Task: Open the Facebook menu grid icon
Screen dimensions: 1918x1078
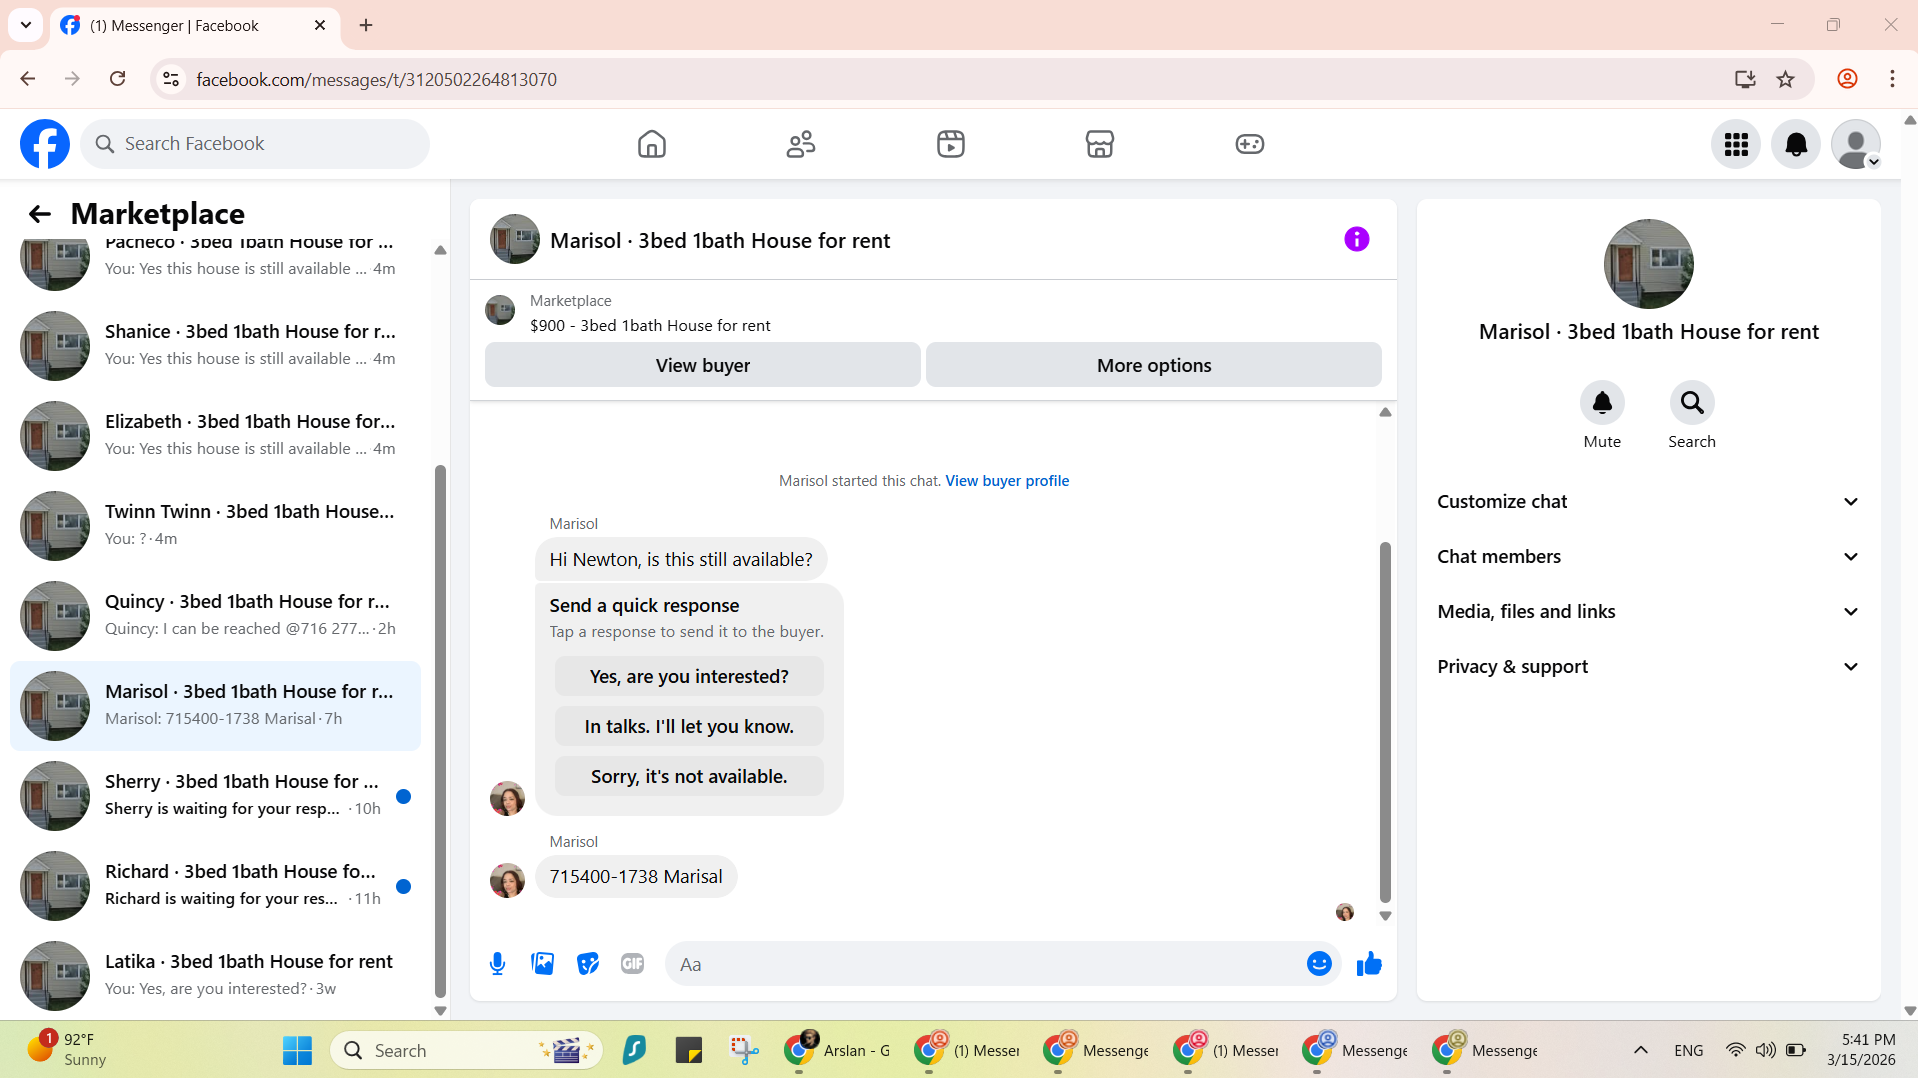Action: pos(1736,145)
